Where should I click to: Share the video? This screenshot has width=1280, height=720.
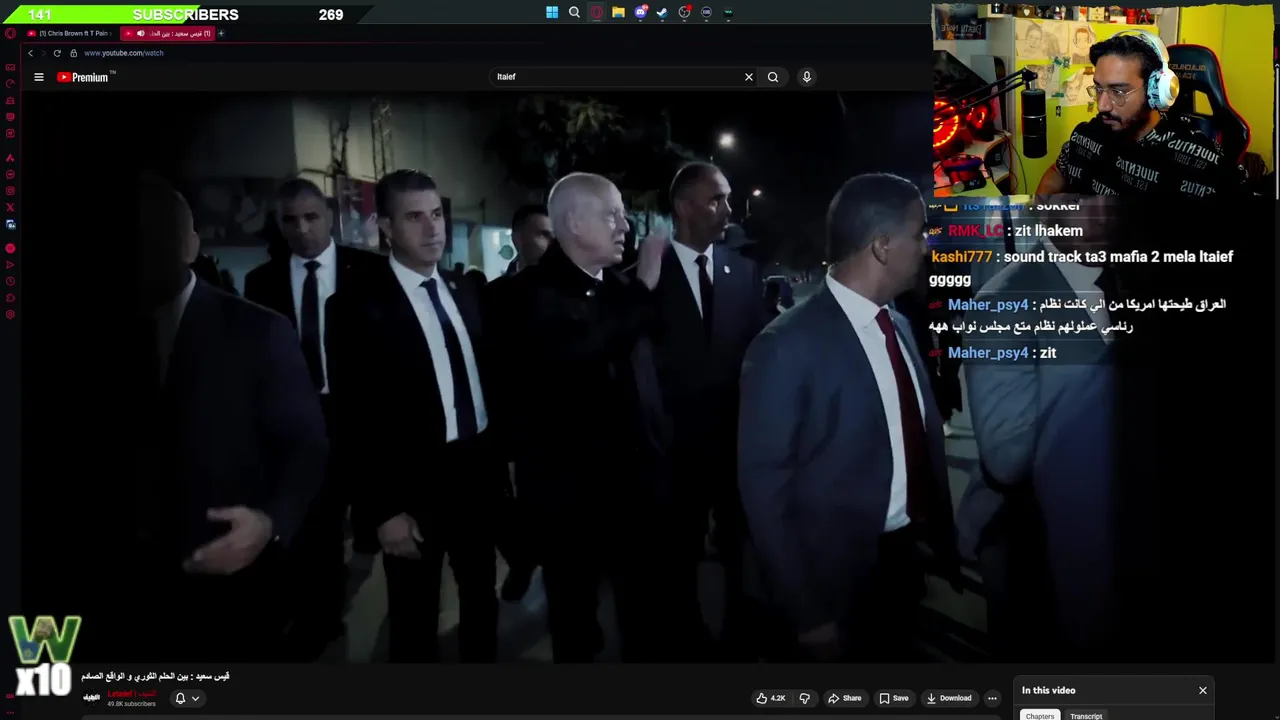click(844, 698)
